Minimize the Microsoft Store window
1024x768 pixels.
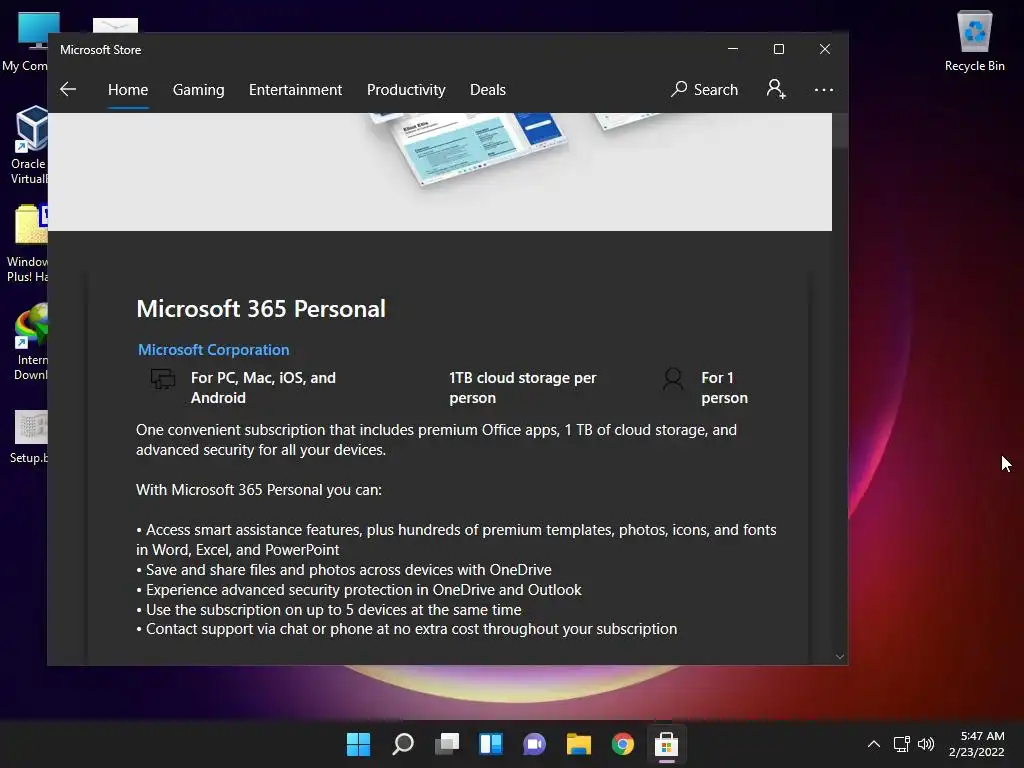coord(733,49)
